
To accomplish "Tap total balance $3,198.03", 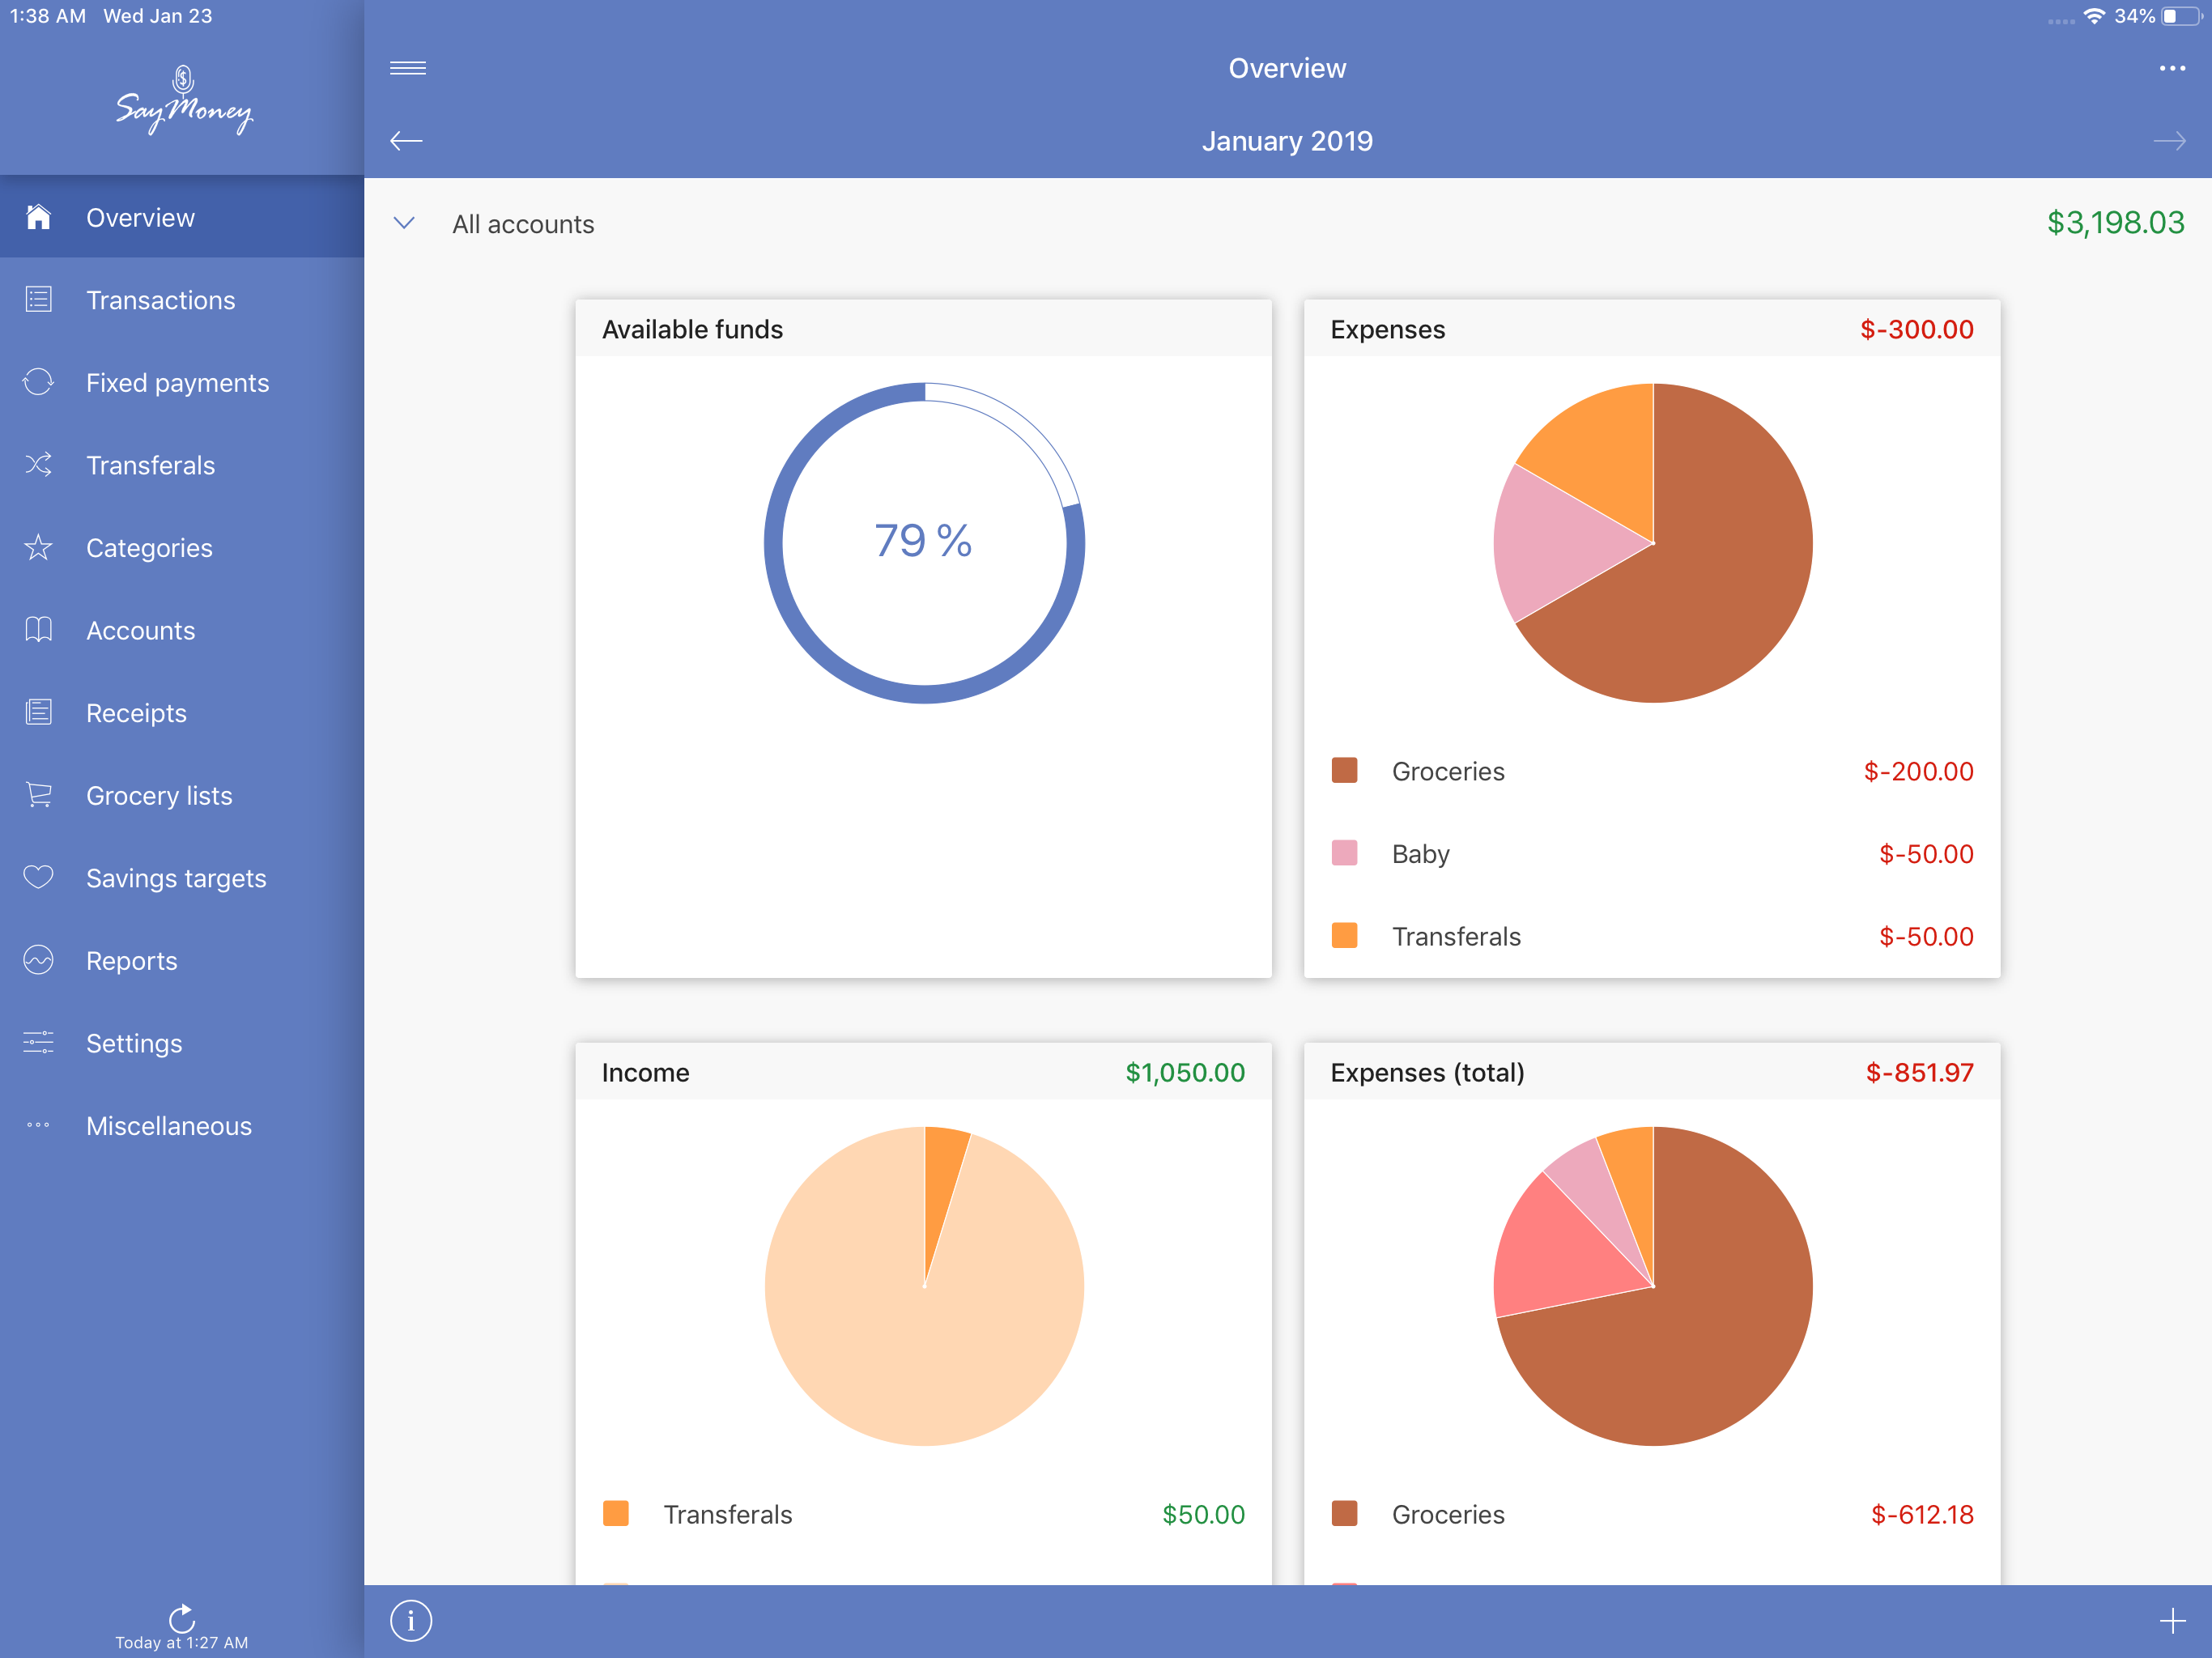I will [2115, 222].
